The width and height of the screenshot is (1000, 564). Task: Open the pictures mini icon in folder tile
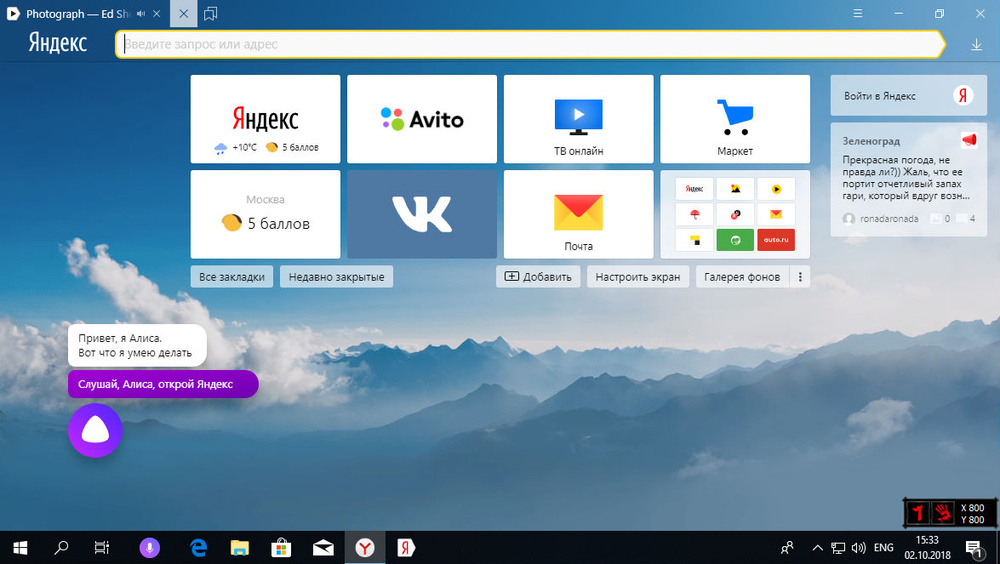point(735,189)
